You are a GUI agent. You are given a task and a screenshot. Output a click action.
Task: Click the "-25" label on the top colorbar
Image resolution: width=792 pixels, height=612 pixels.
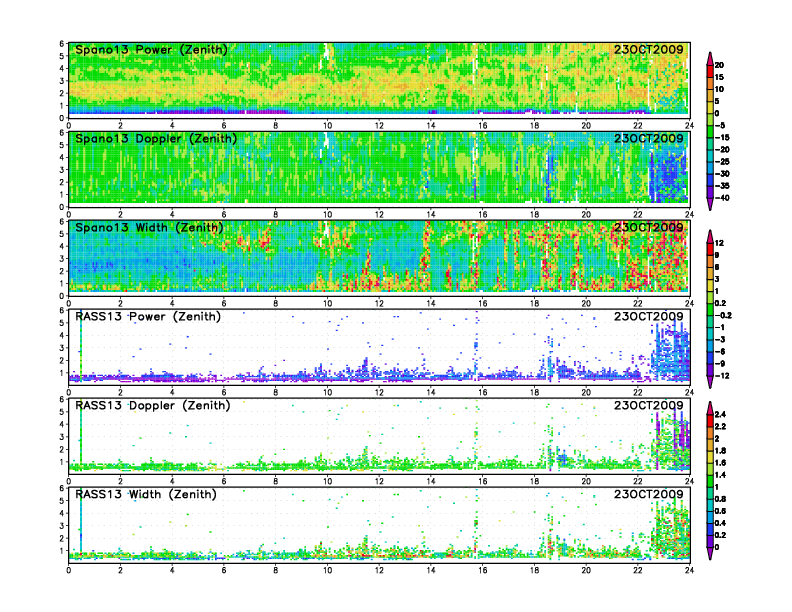tap(722, 162)
